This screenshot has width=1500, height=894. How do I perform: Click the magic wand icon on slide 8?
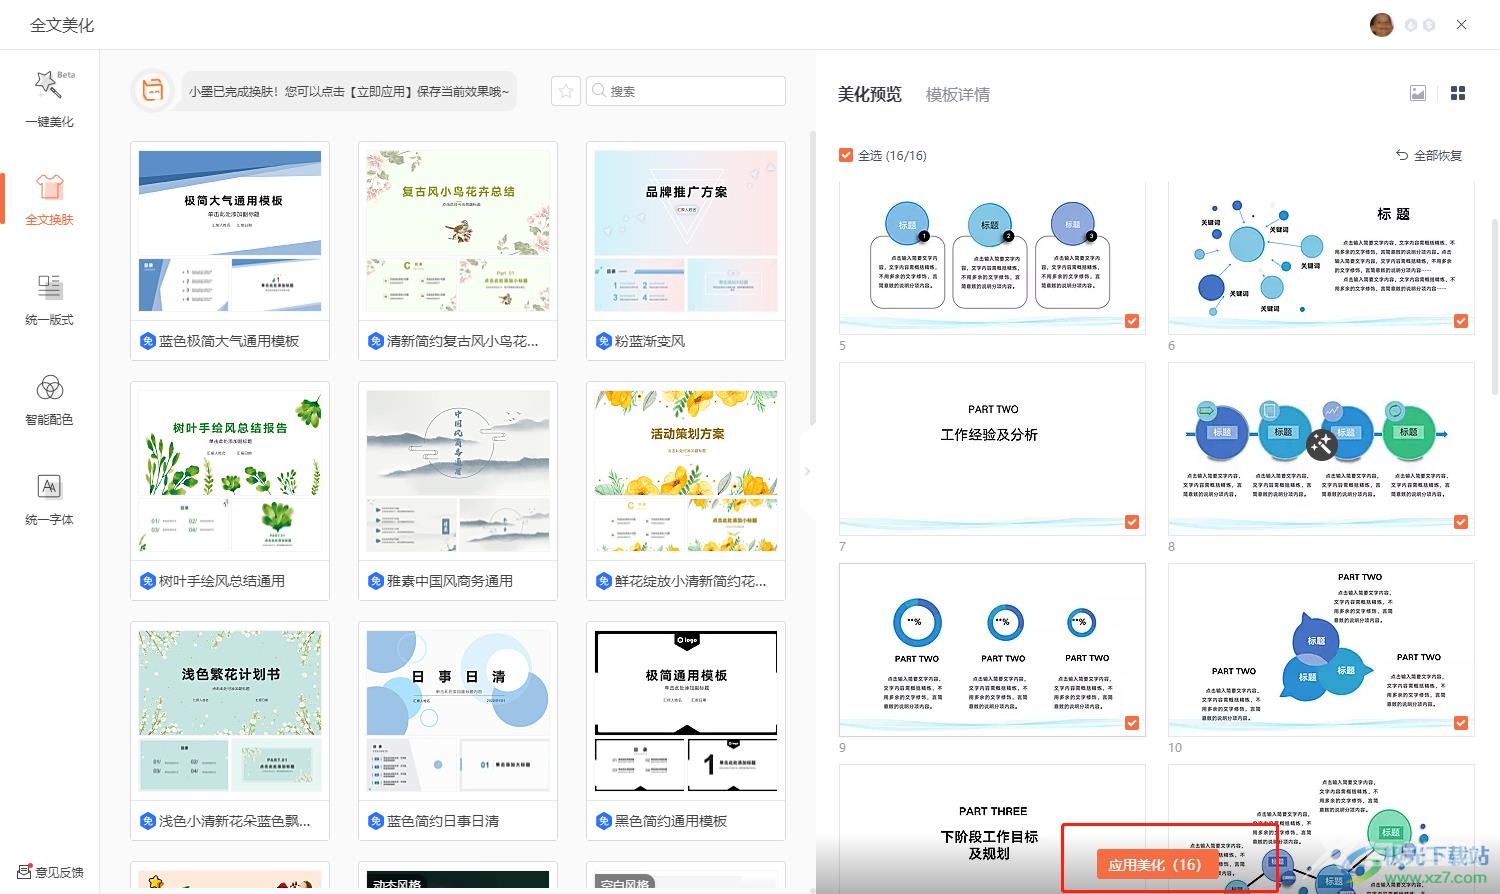1320,444
